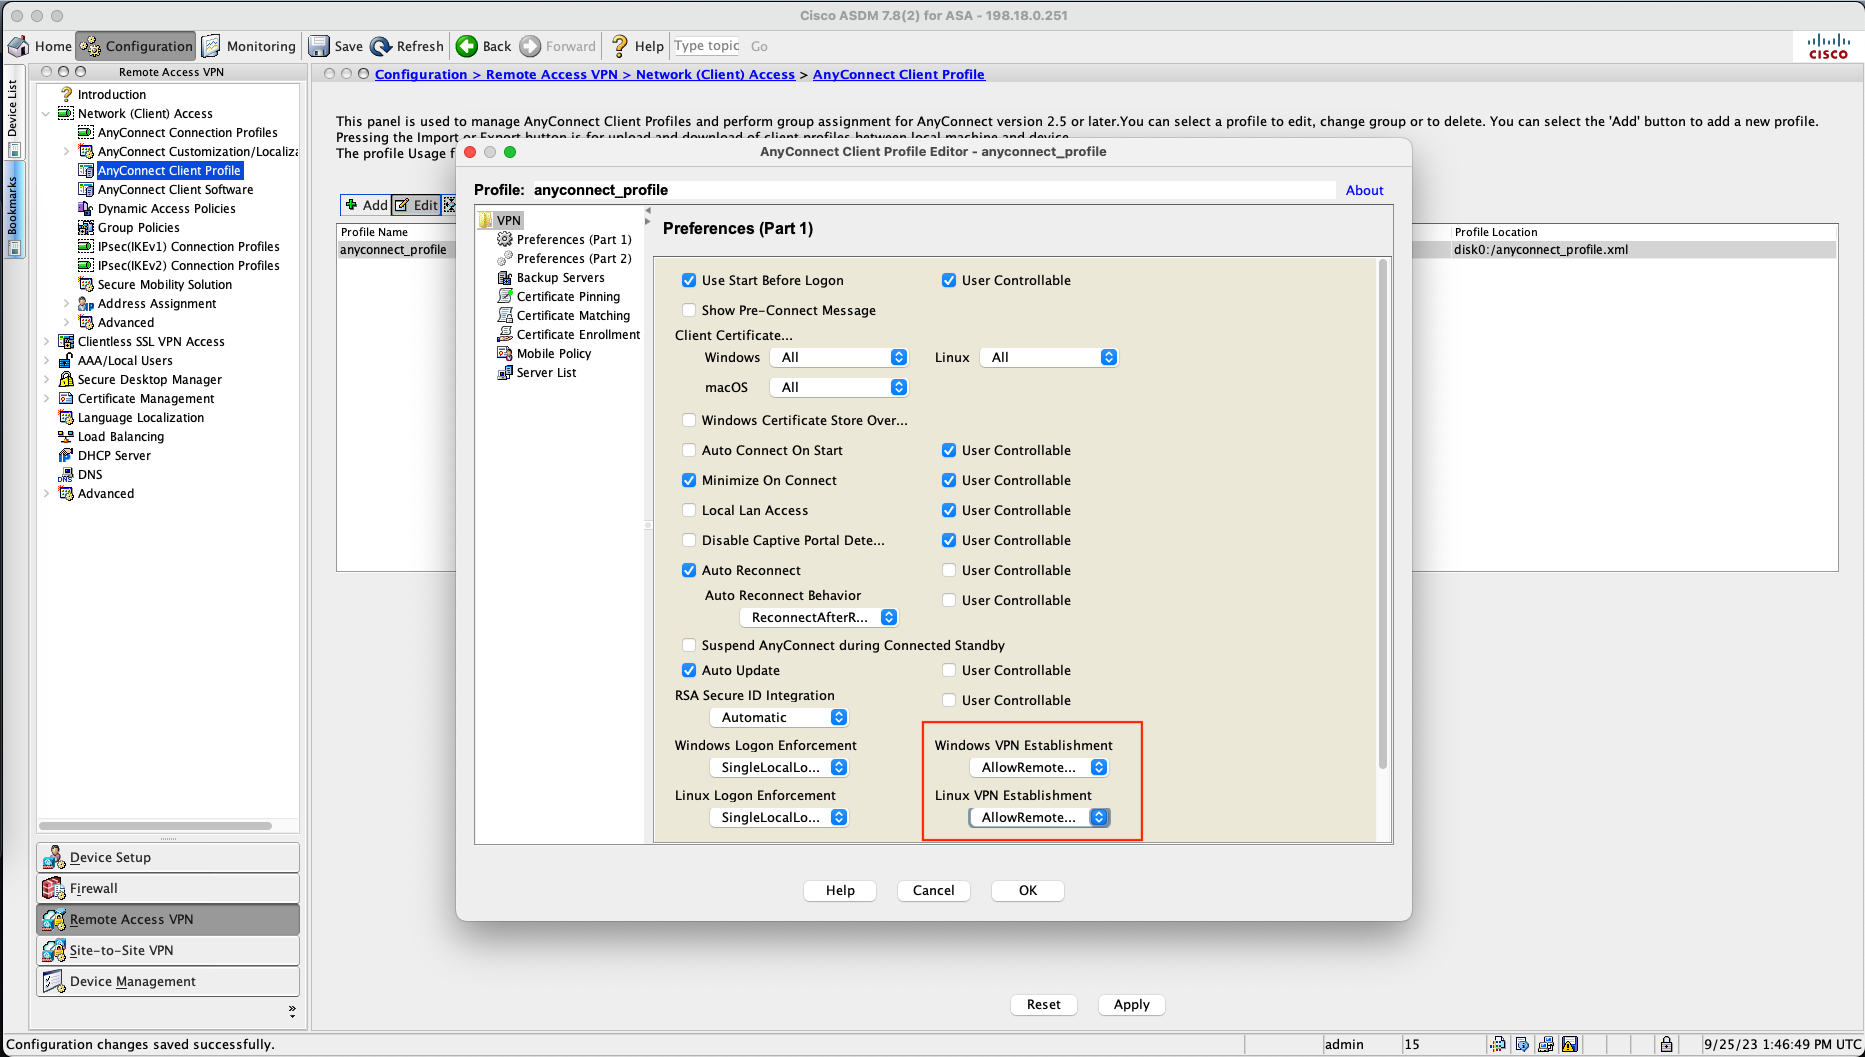This screenshot has height=1057, width=1865.
Task: Open the Windows VPN Establishment dropdown
Action: (1039, 767)
